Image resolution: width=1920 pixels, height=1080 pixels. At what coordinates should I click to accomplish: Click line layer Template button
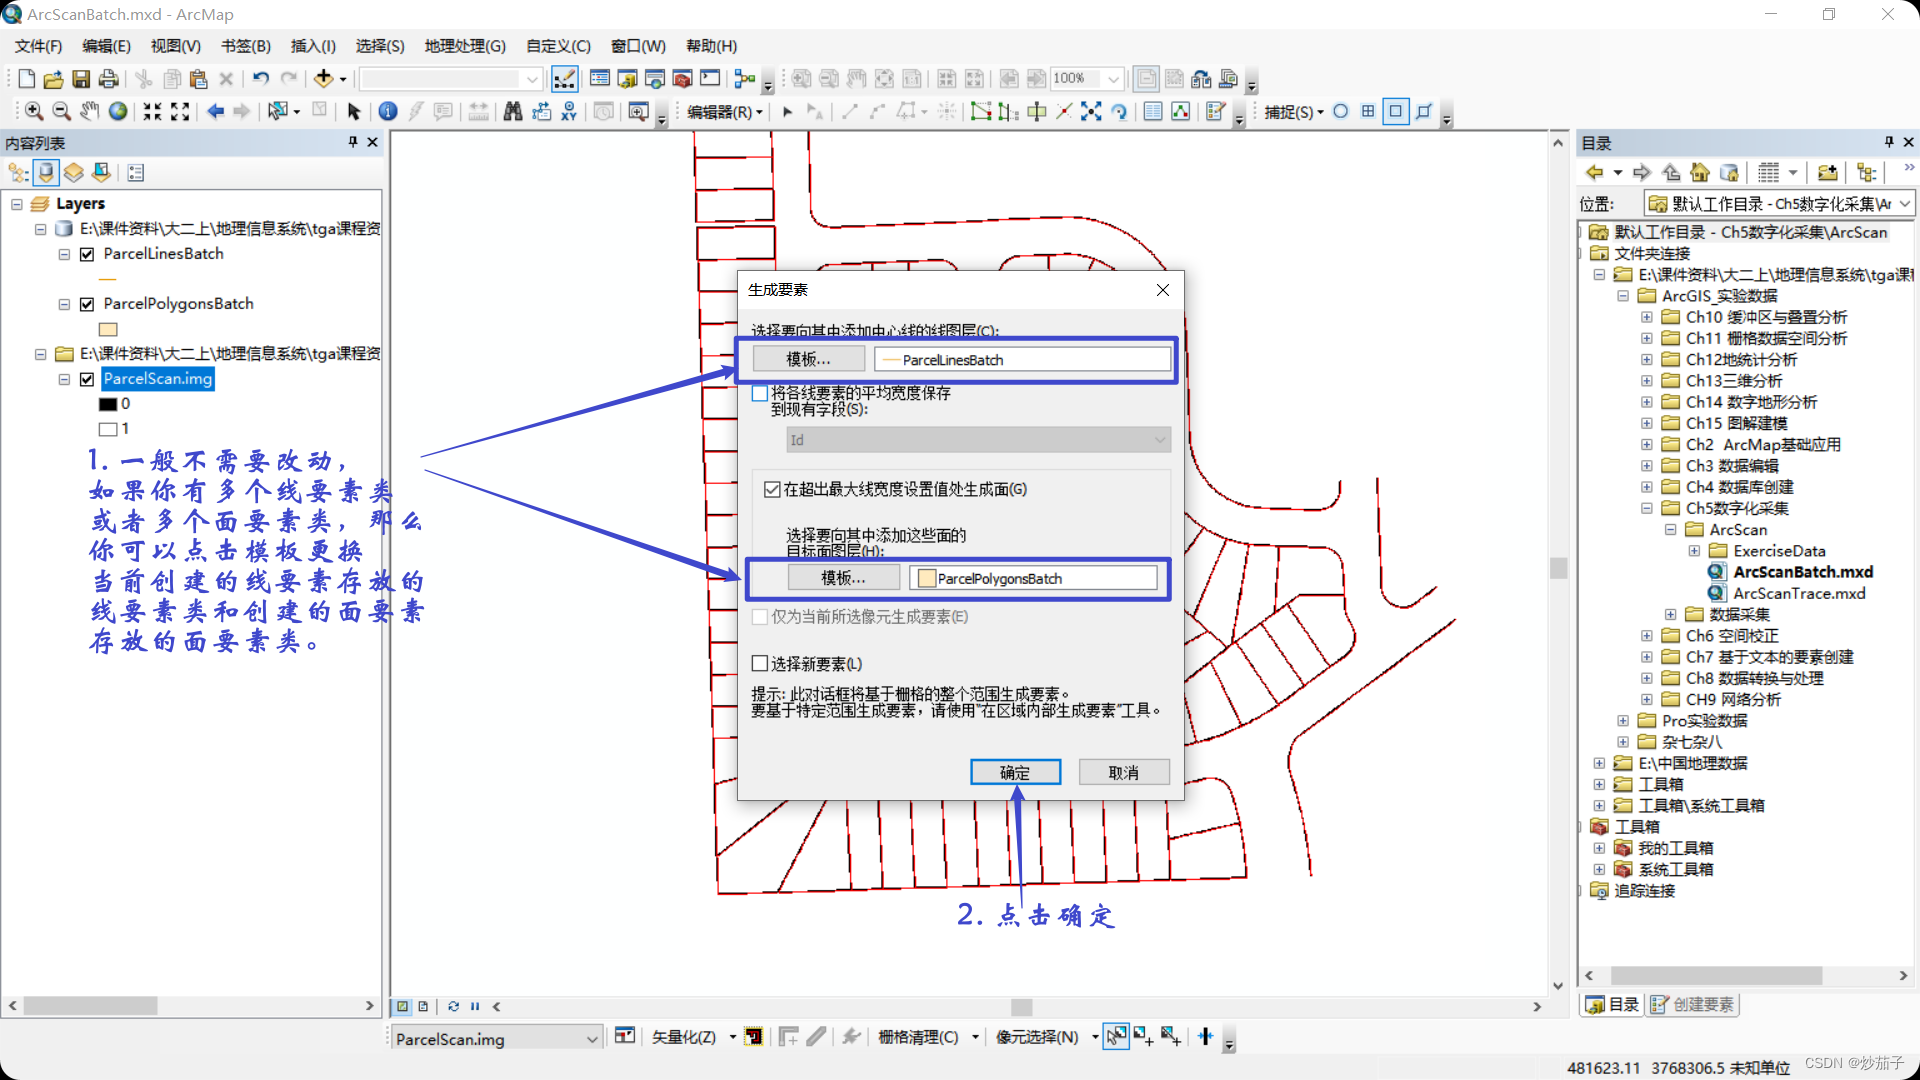[808, 359]
